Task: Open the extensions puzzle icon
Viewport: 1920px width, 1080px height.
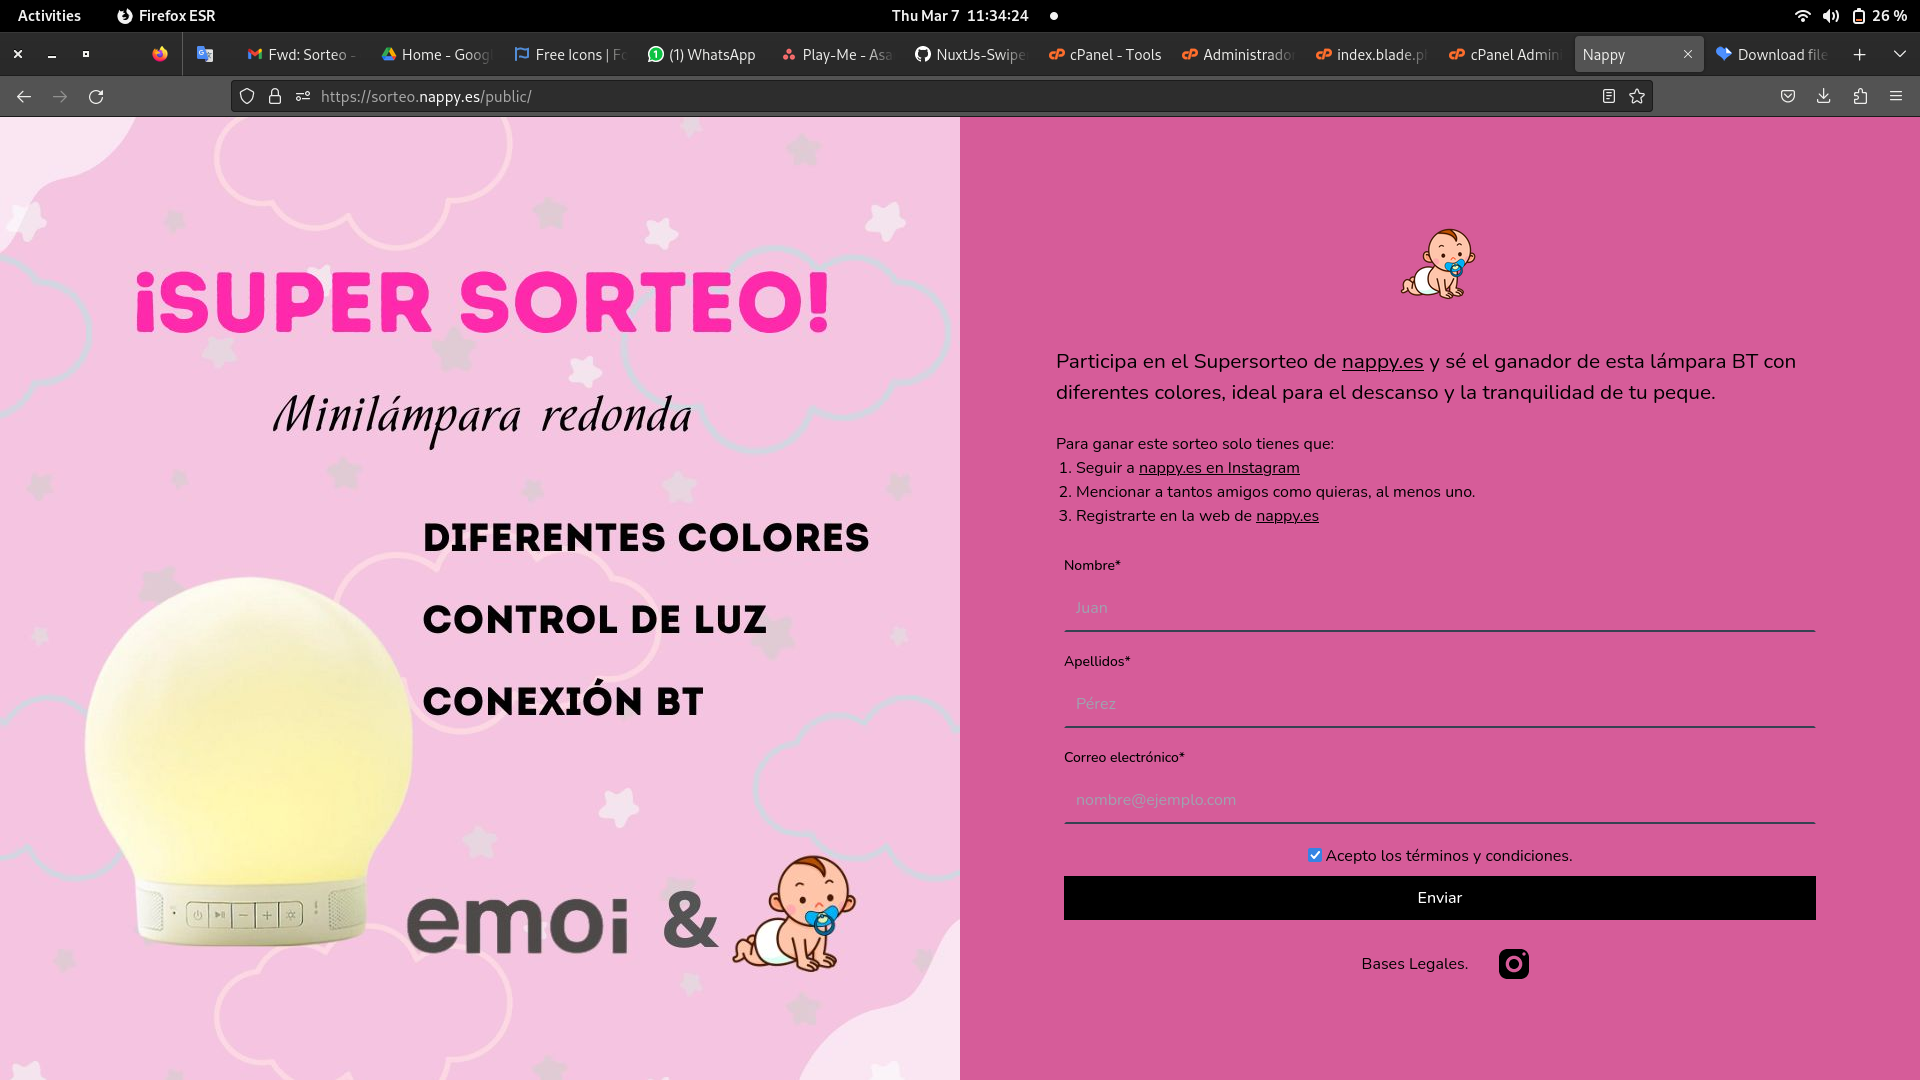Action: click(x=1861, y=96)
